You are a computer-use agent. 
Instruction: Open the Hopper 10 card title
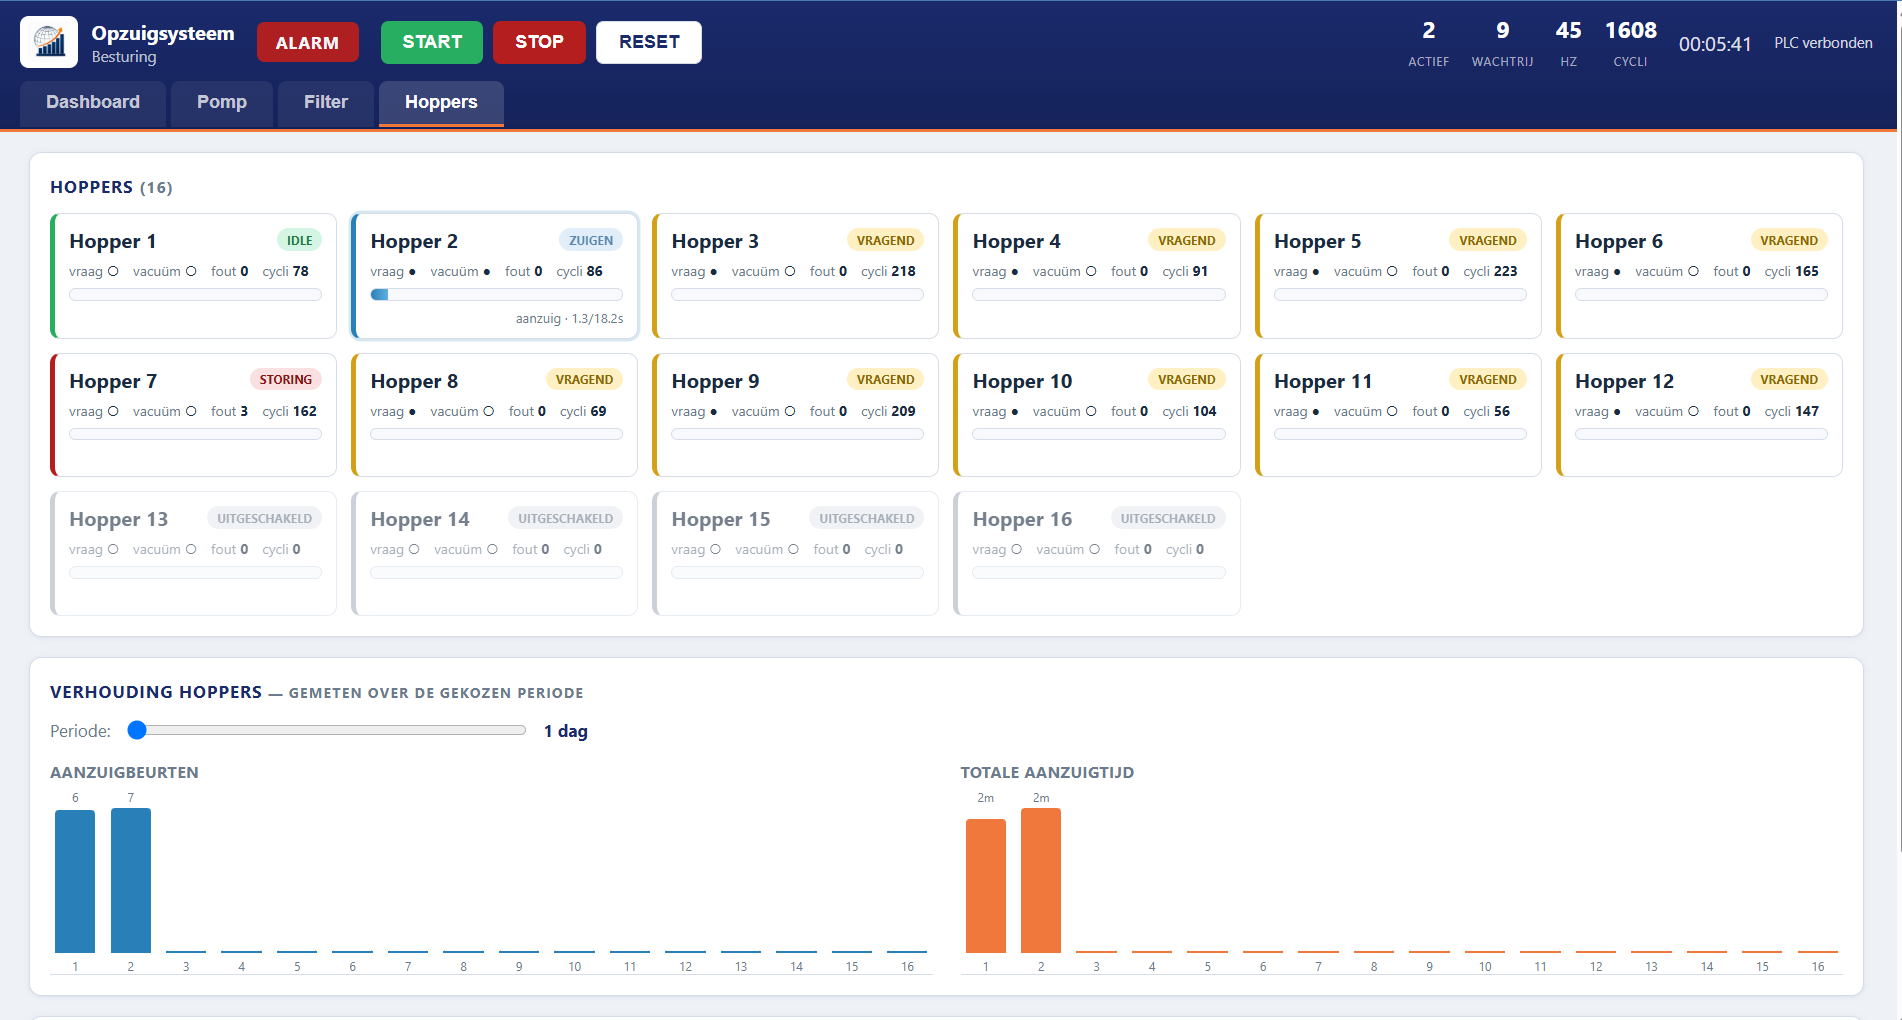pos(1022,381)
